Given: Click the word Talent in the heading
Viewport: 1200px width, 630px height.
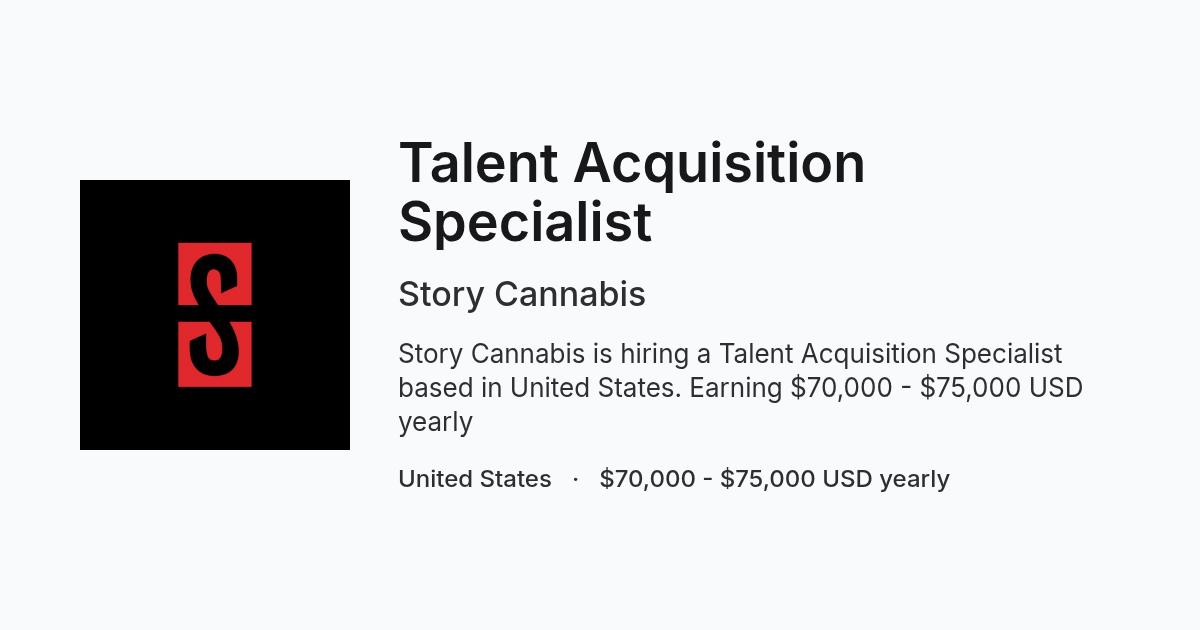Looking at the screenshot, I should pyautogui.click(x=478, y=163).
